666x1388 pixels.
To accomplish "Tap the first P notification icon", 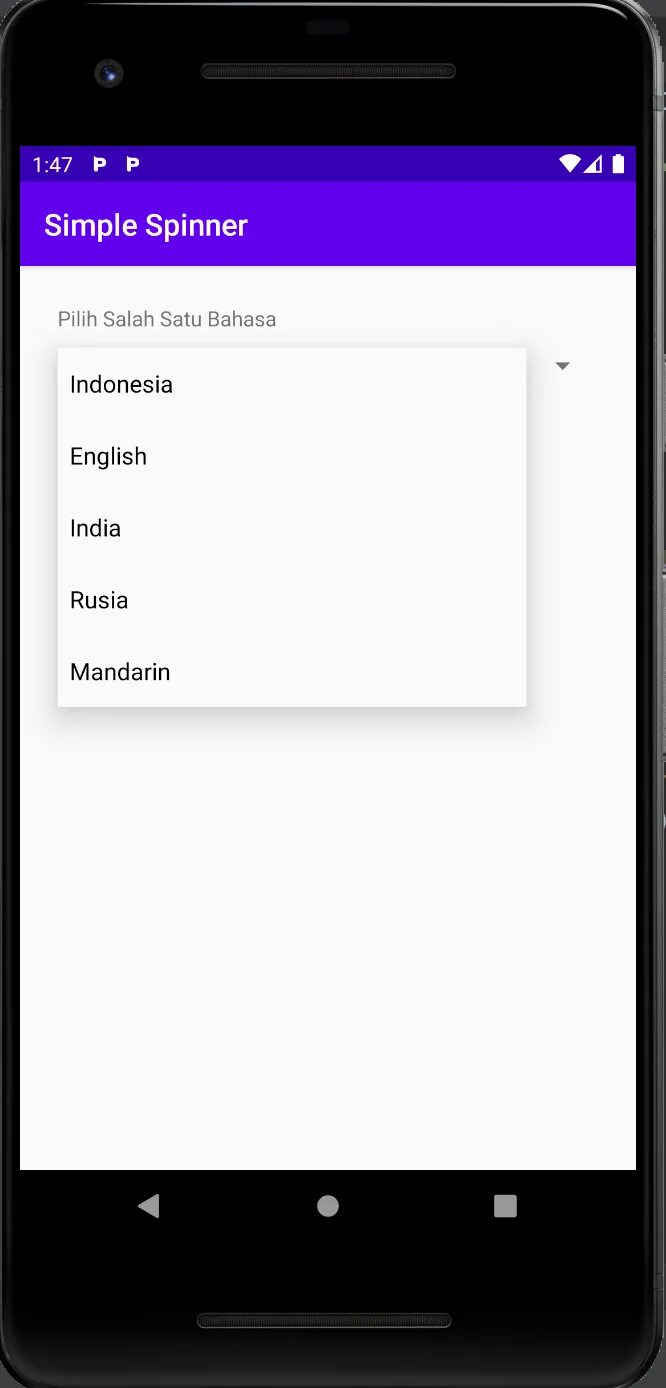I will pyautogui.click(x=100, y=164).
